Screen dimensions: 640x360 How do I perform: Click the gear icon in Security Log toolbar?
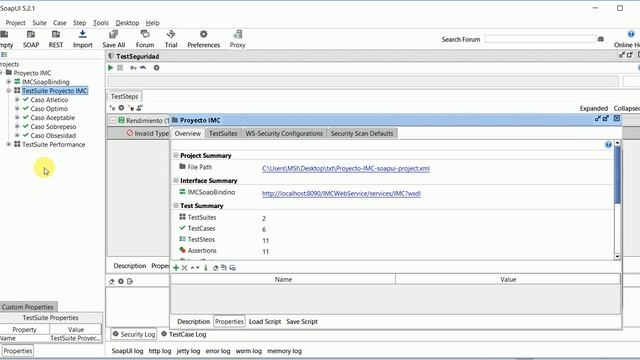click(121, 281)
